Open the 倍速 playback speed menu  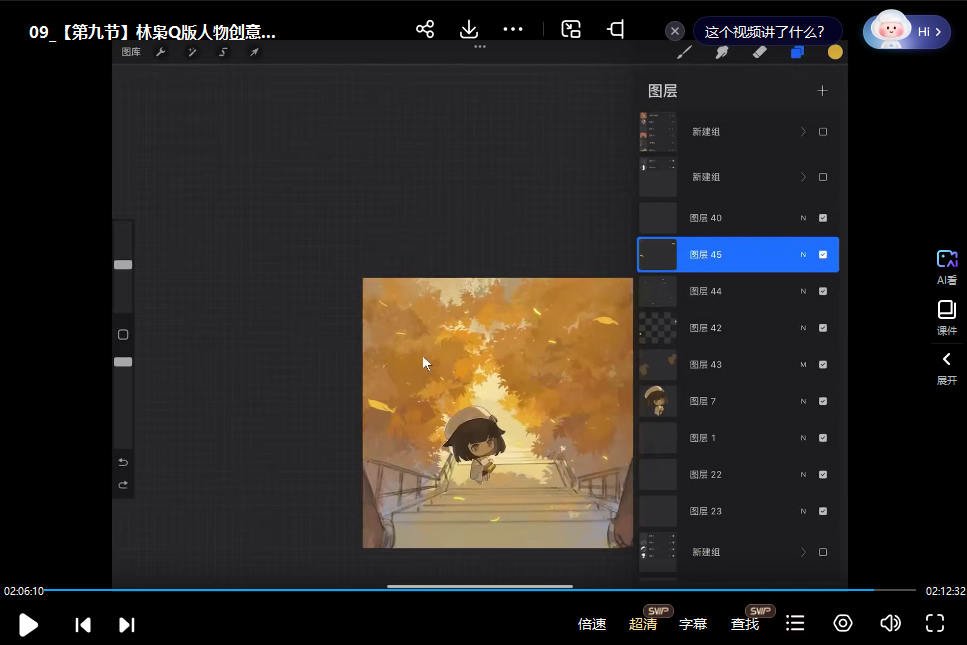592,624
